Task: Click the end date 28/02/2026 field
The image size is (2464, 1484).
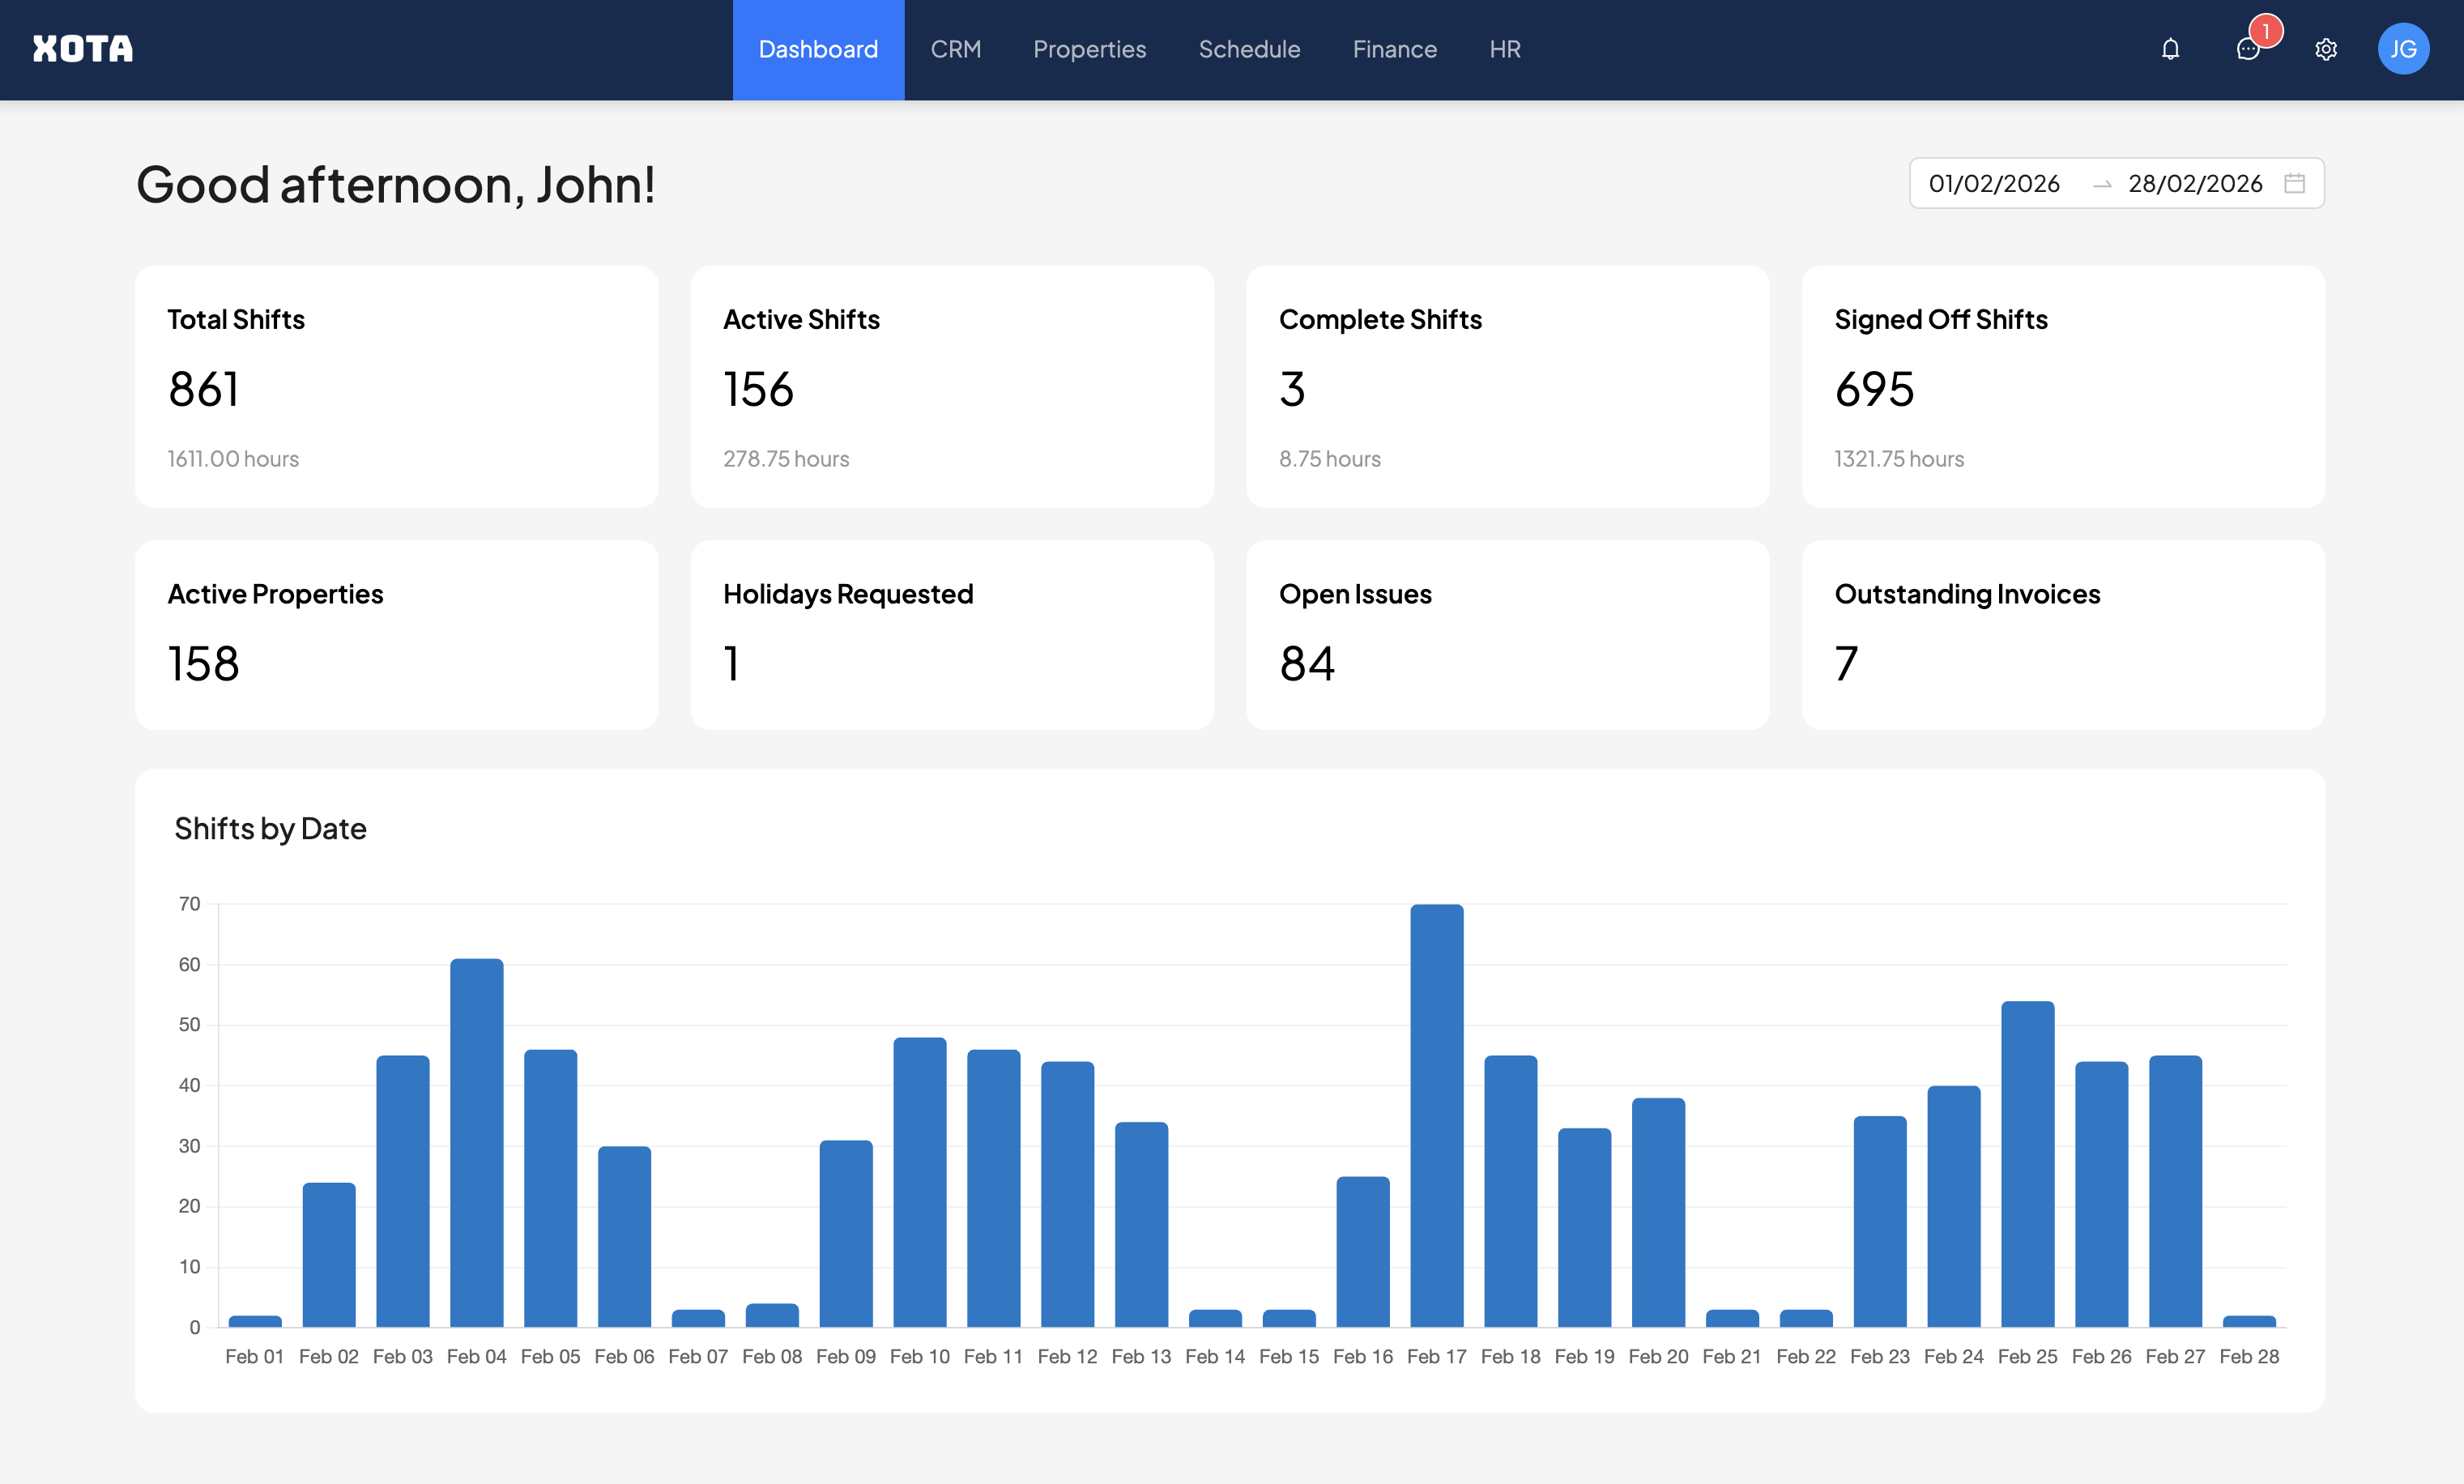Action: 2194,183
